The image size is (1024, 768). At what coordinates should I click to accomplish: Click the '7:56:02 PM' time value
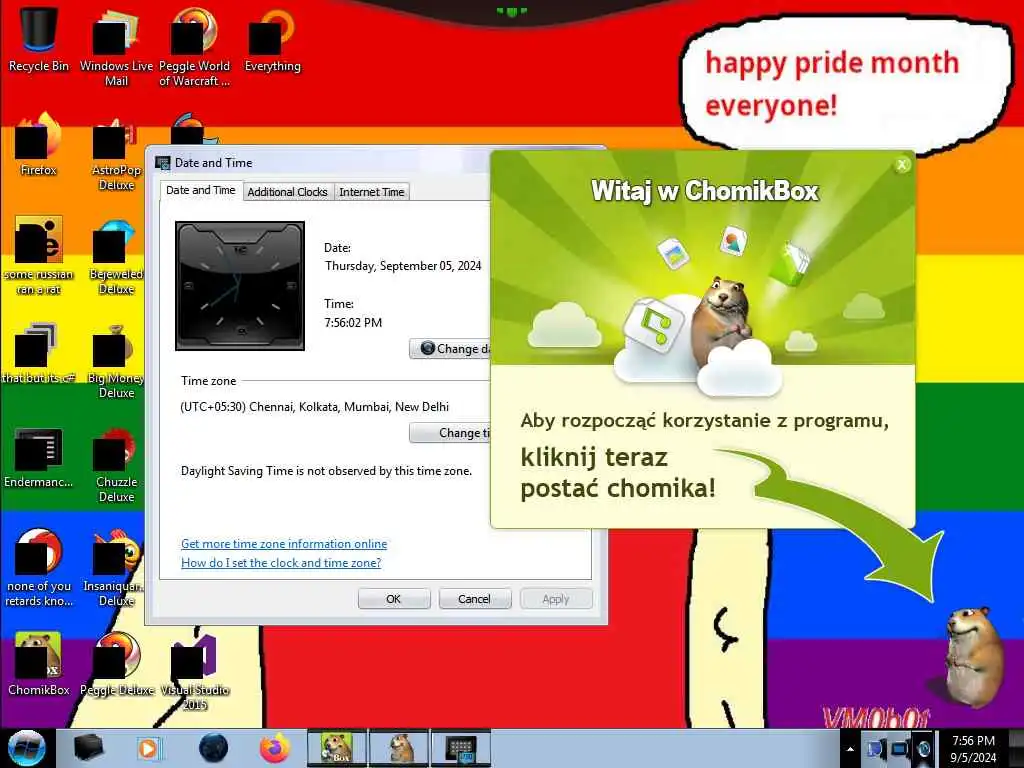pos(353,323)
